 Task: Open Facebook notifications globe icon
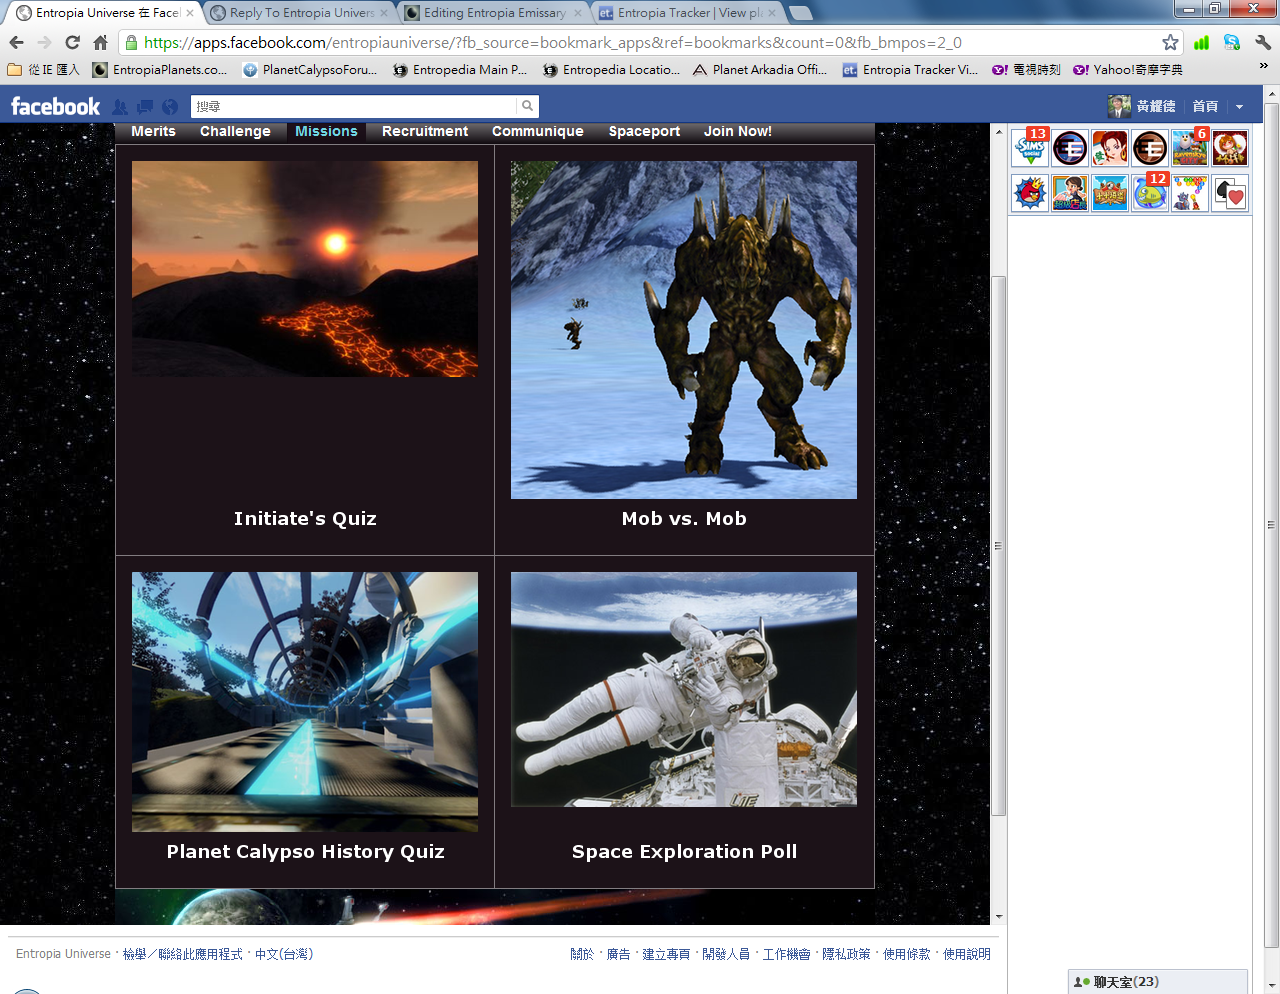170,107
